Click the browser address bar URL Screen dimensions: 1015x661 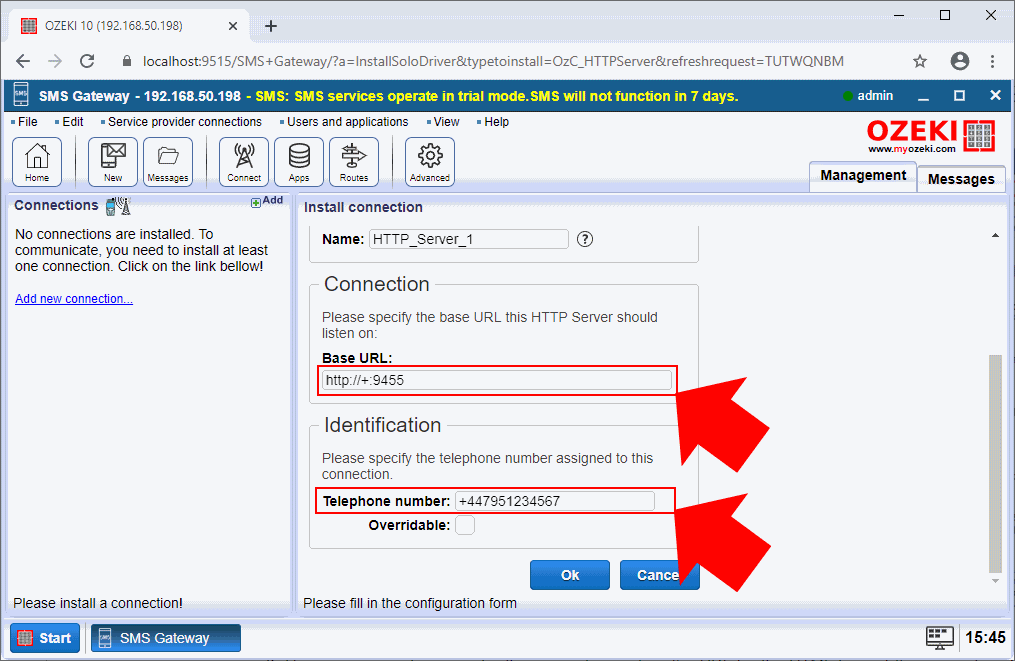493,61
